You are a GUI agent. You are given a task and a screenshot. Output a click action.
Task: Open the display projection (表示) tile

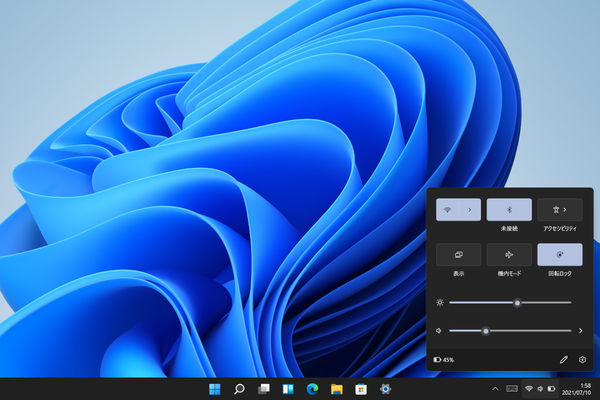tap(459, 255)
